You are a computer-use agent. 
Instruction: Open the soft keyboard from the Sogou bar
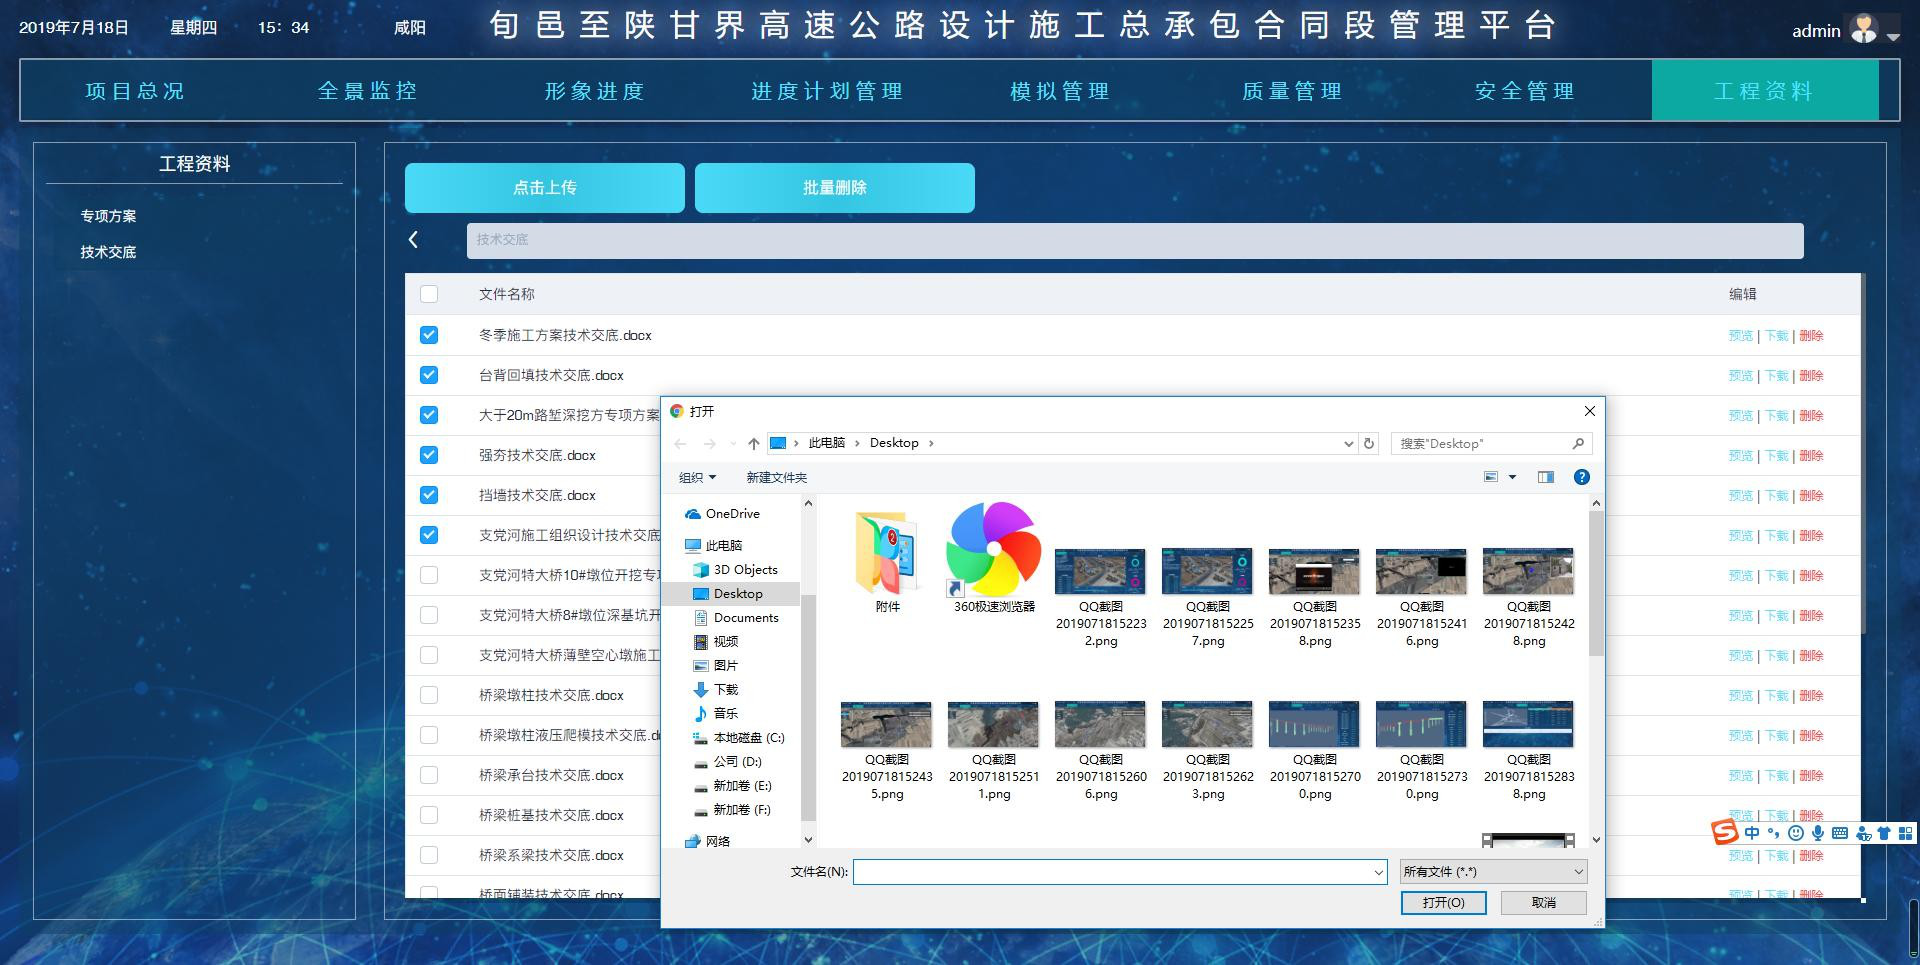1841,833
